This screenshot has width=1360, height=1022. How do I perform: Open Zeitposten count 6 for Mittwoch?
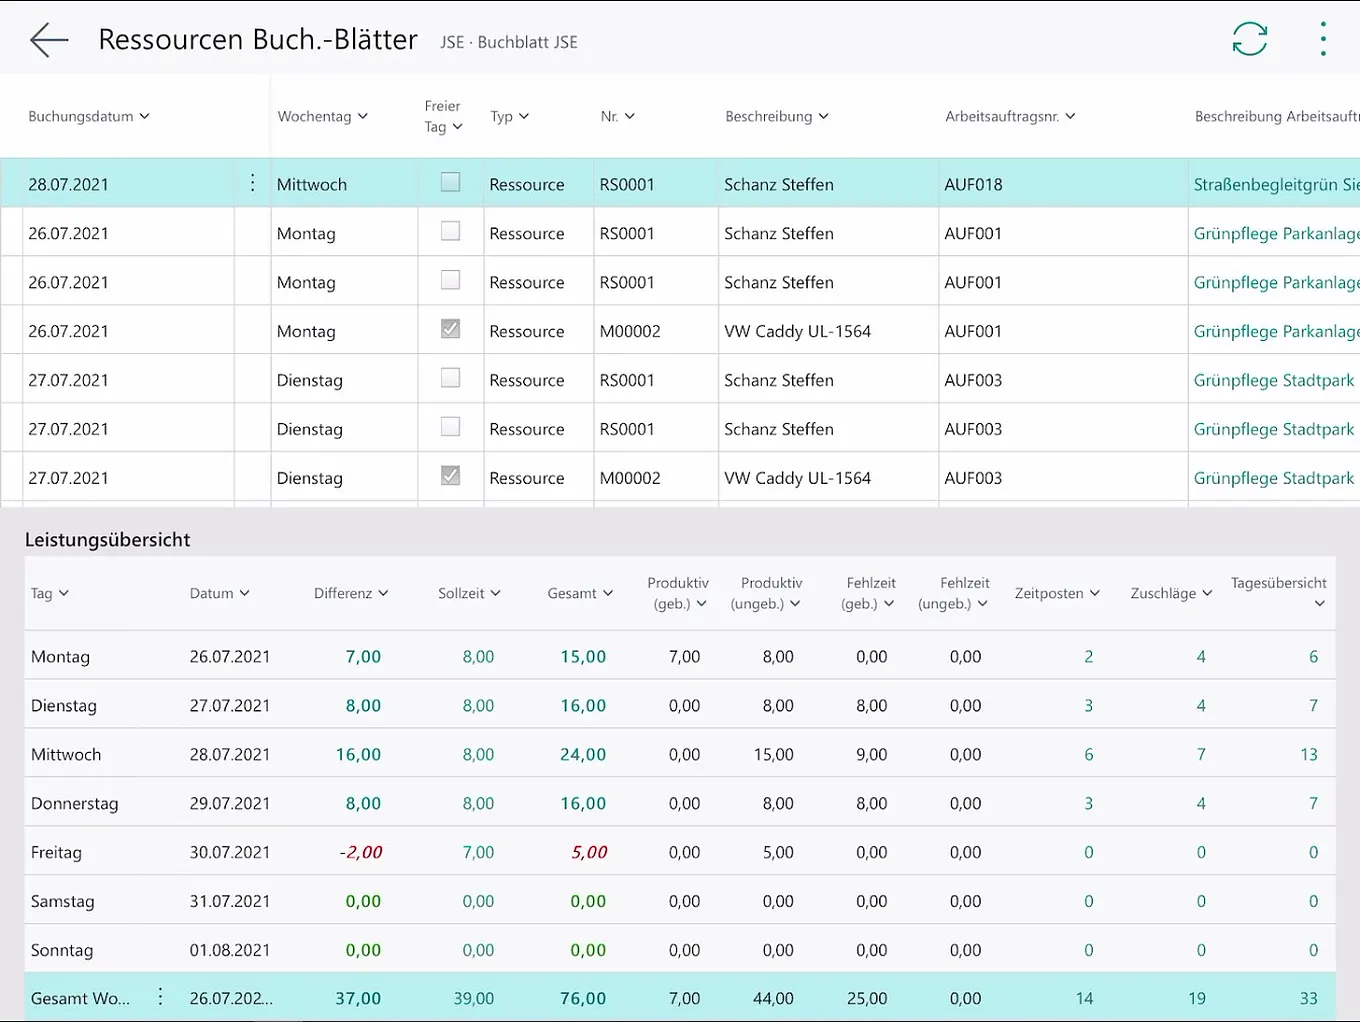pyautogui.click(x=1088, y=755)
